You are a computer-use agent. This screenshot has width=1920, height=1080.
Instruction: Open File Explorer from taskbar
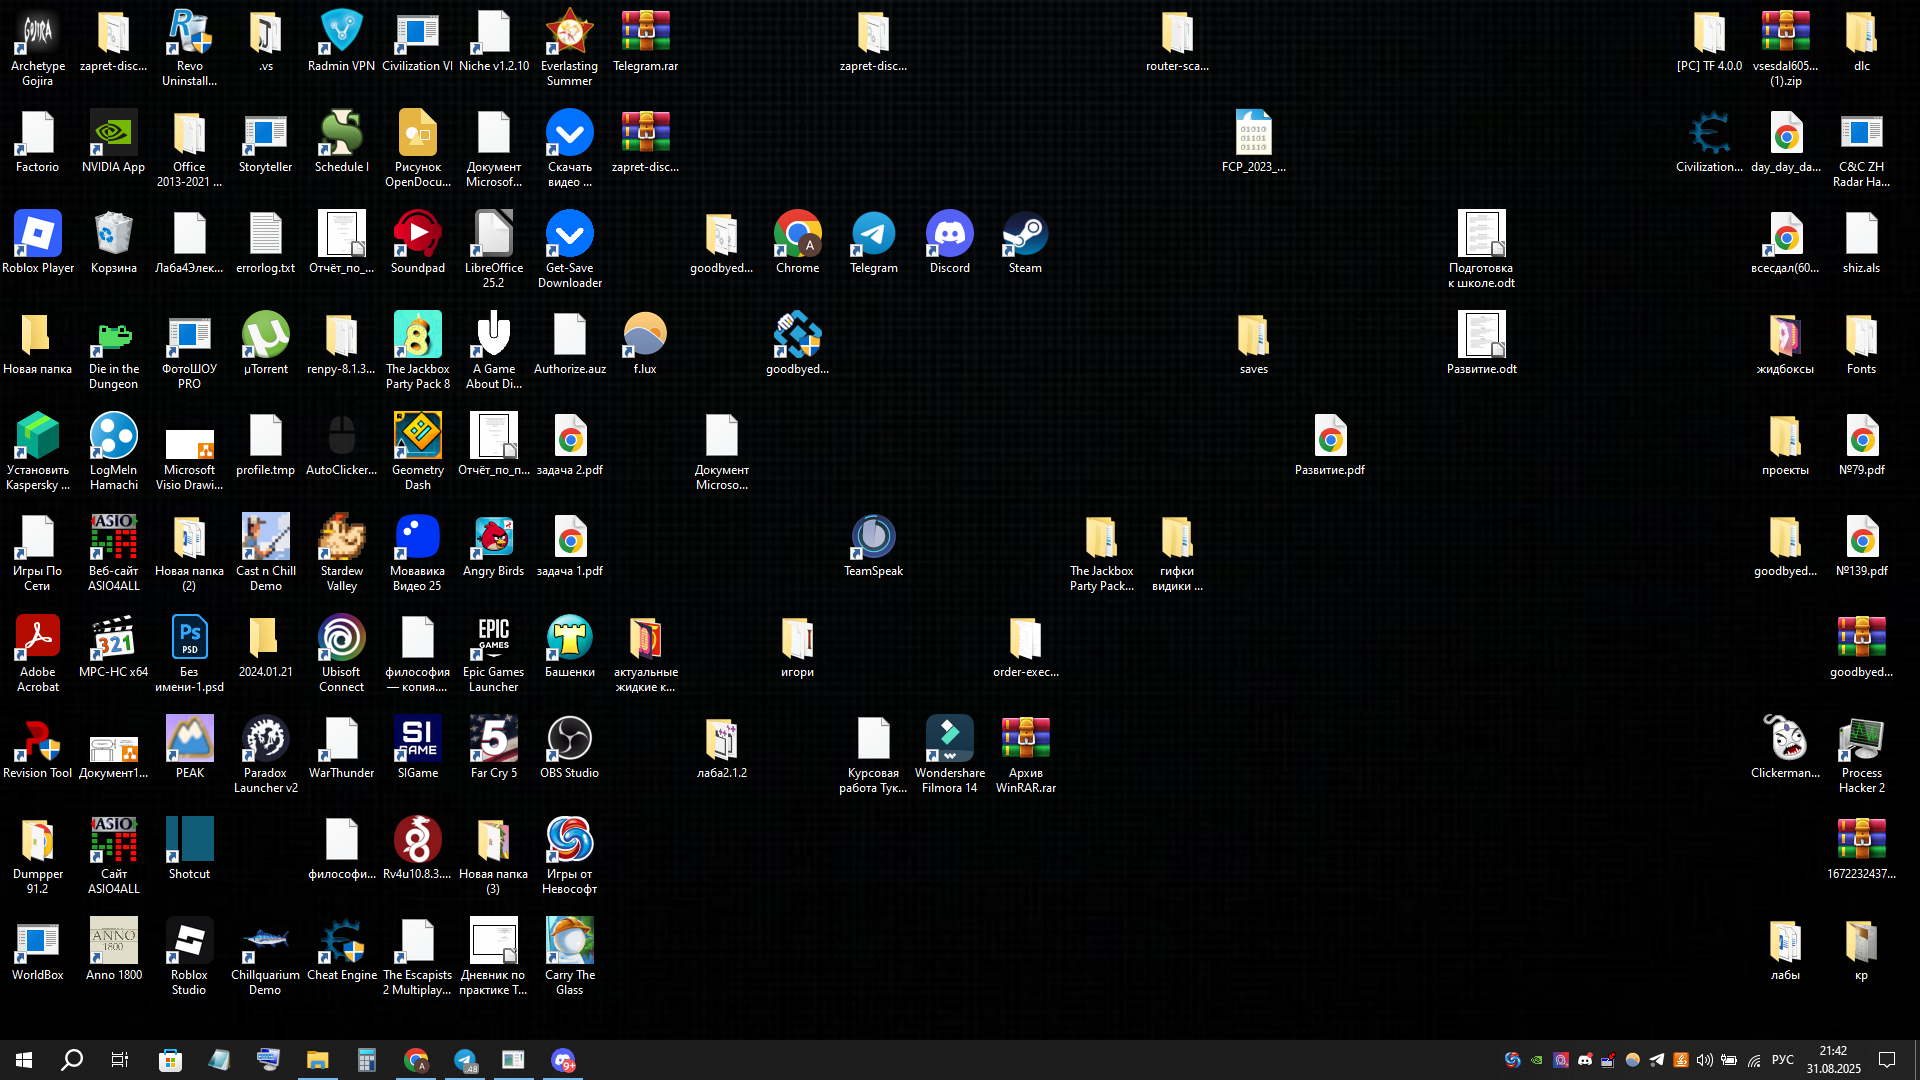(317, 1060)
